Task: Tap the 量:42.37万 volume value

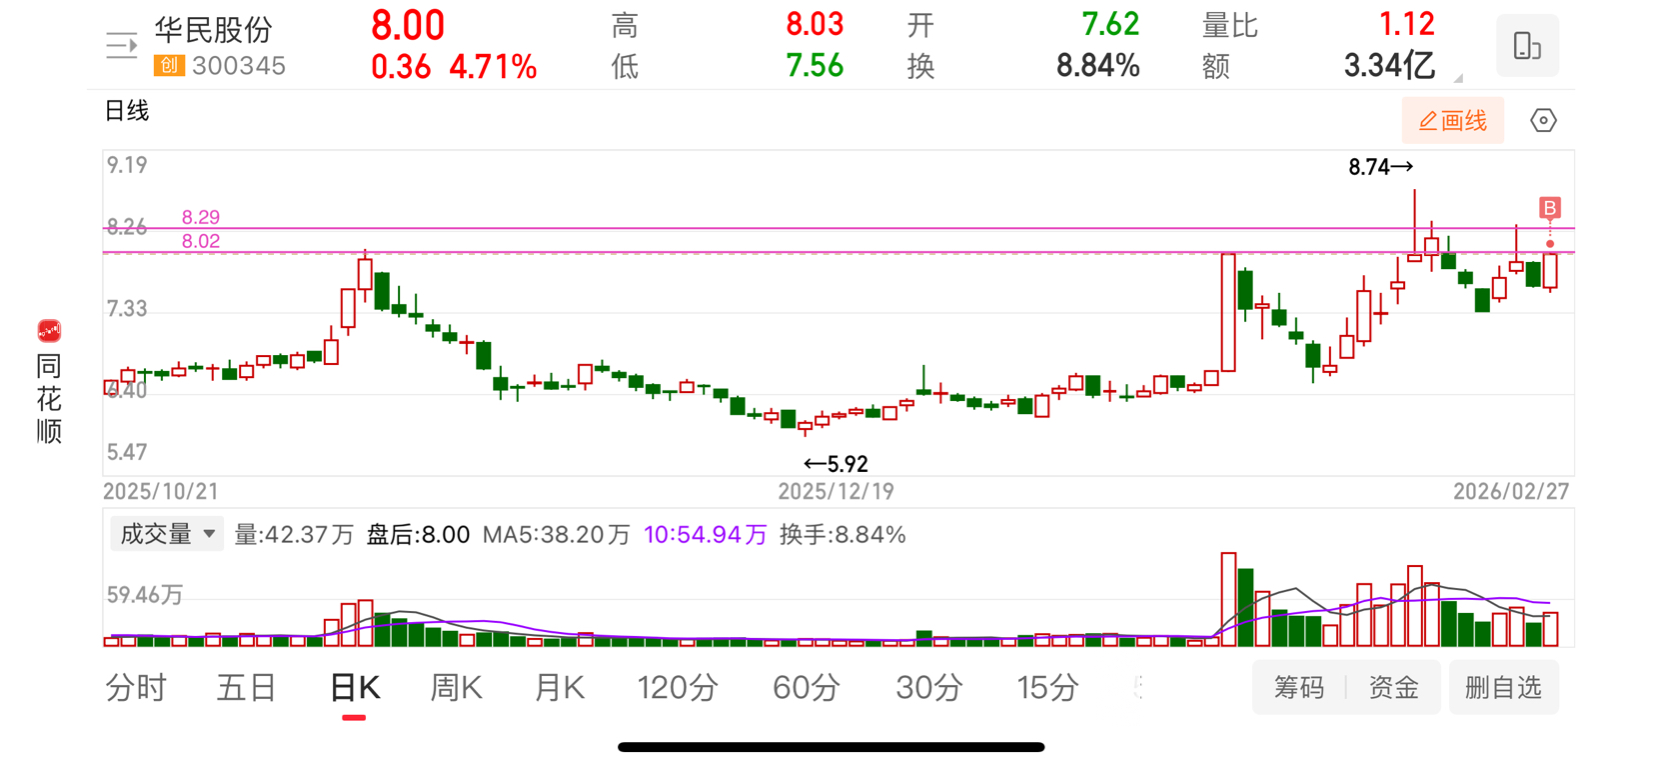Action: (294, 535)
